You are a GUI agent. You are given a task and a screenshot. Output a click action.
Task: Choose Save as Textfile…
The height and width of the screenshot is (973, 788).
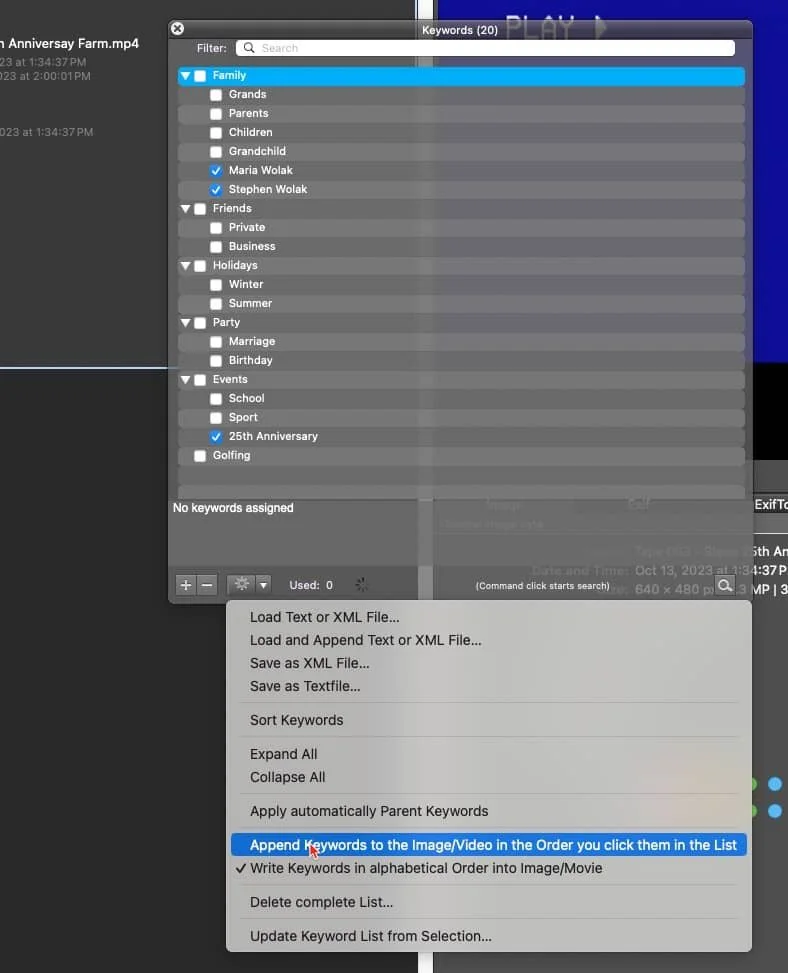point(489,686)
